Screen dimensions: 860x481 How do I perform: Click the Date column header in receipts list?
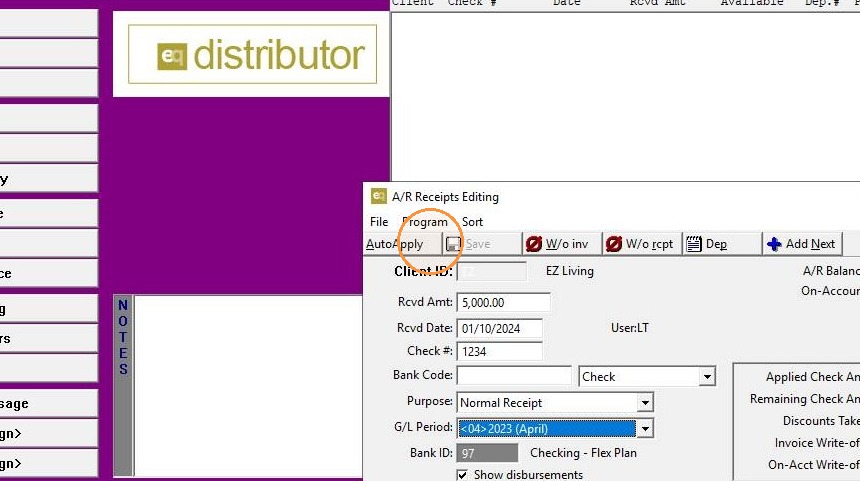coord(567,3)
